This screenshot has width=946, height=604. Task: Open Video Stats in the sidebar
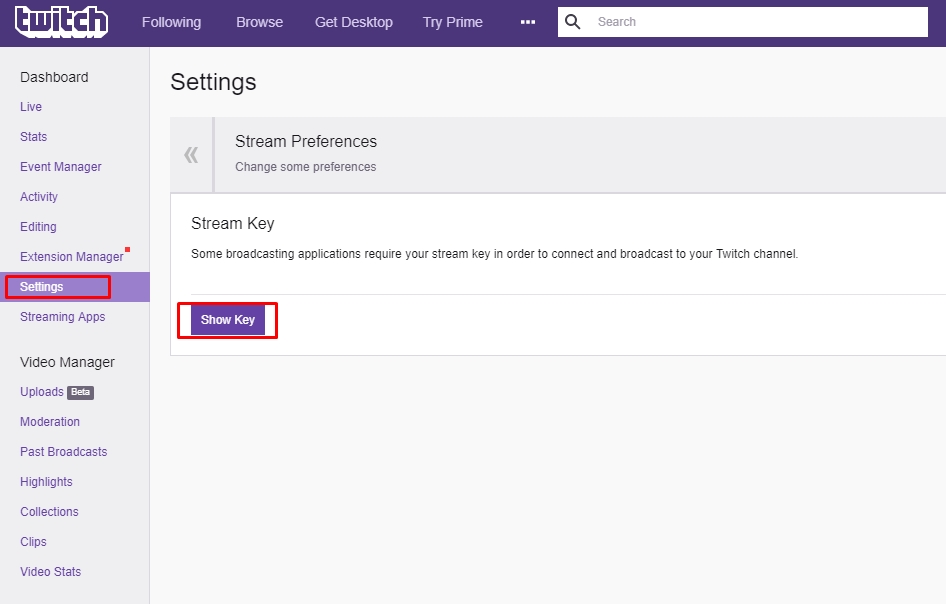tap(50, 571)
